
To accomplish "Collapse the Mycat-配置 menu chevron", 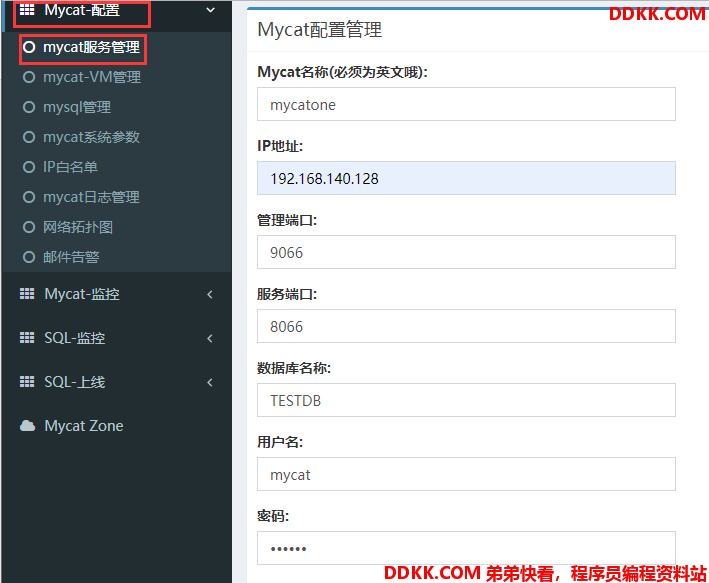I will [210, 9].
